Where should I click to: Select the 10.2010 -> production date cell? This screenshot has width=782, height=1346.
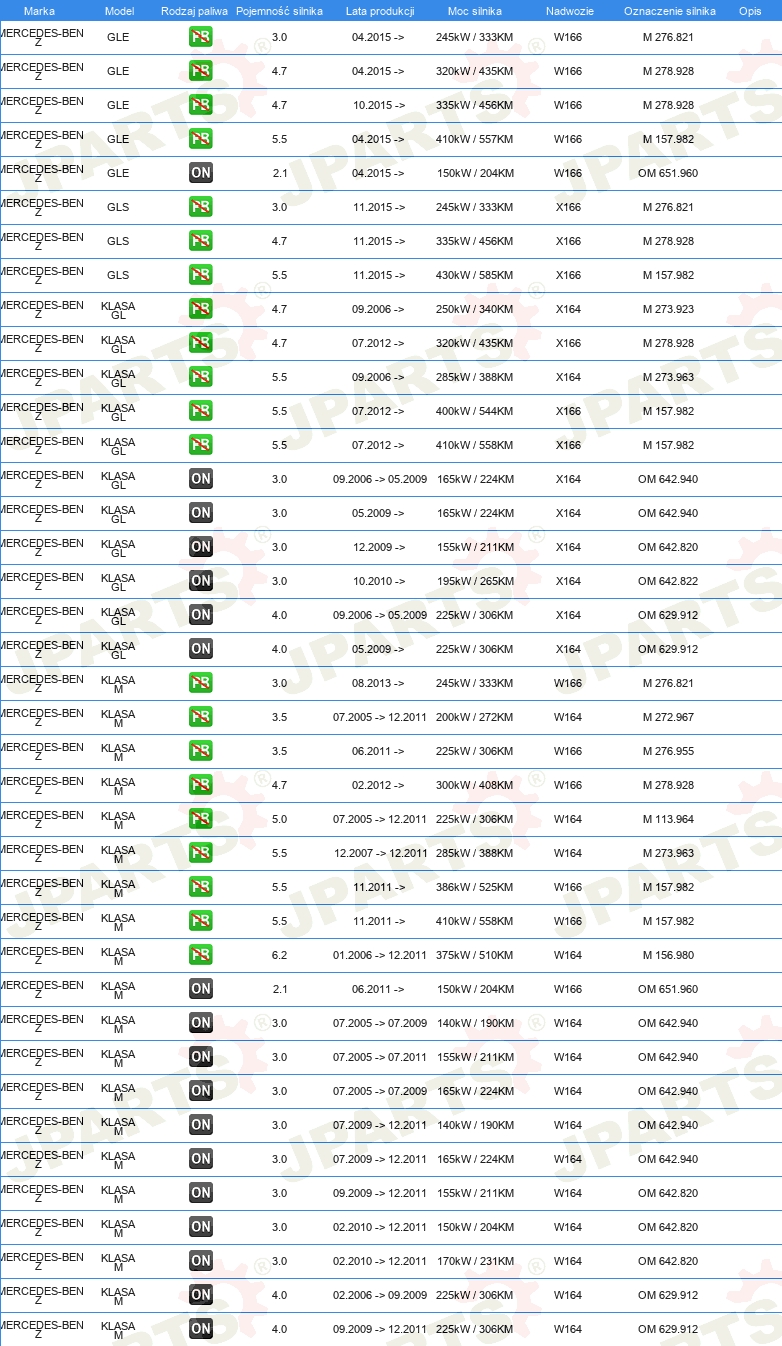(x=378, y=581)
